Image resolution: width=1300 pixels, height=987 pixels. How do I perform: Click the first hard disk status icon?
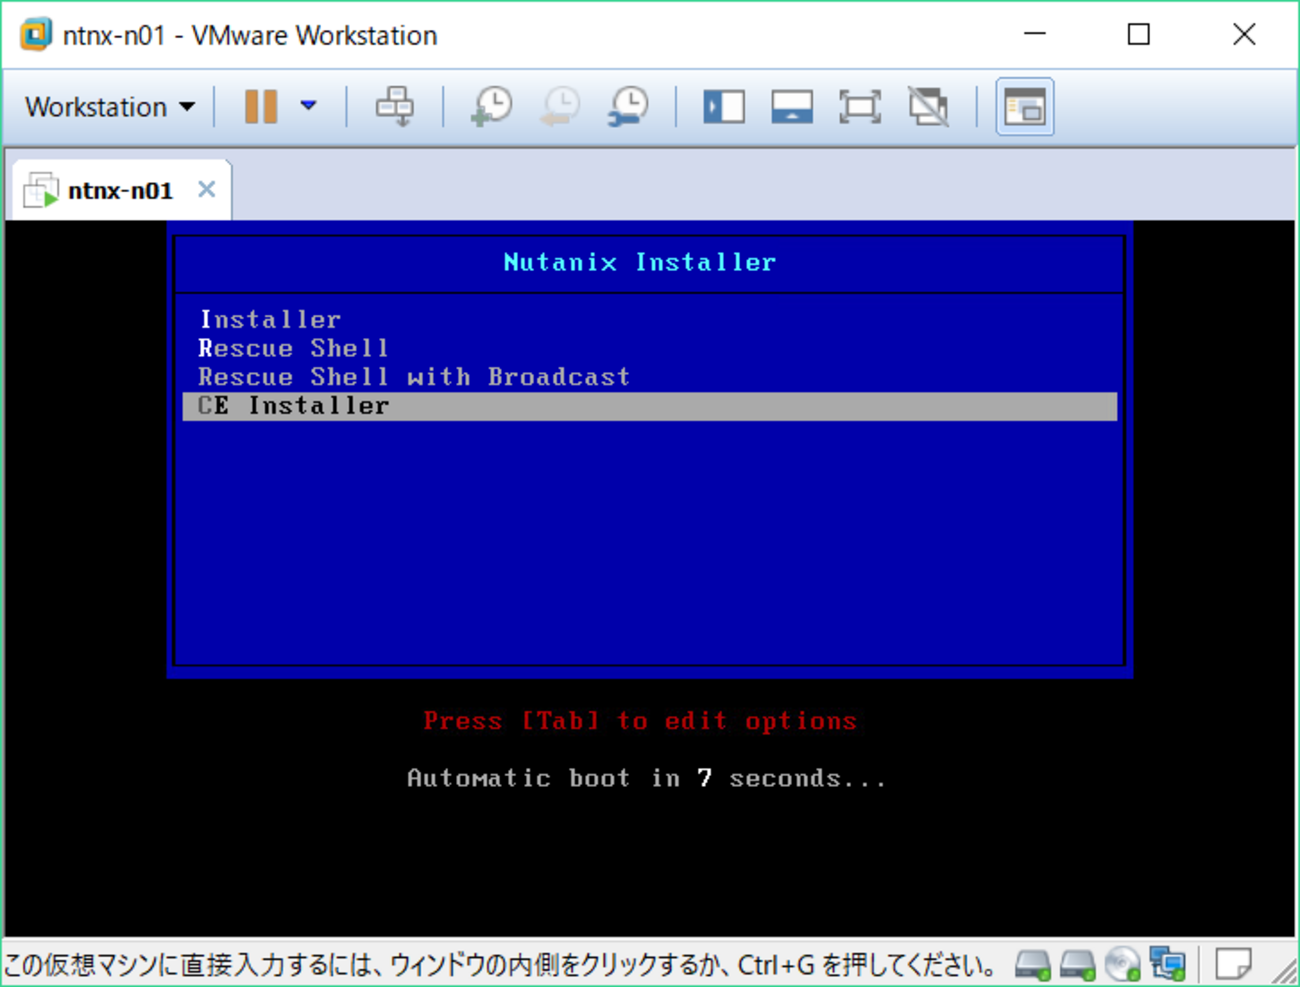(x=1033, y=965)
